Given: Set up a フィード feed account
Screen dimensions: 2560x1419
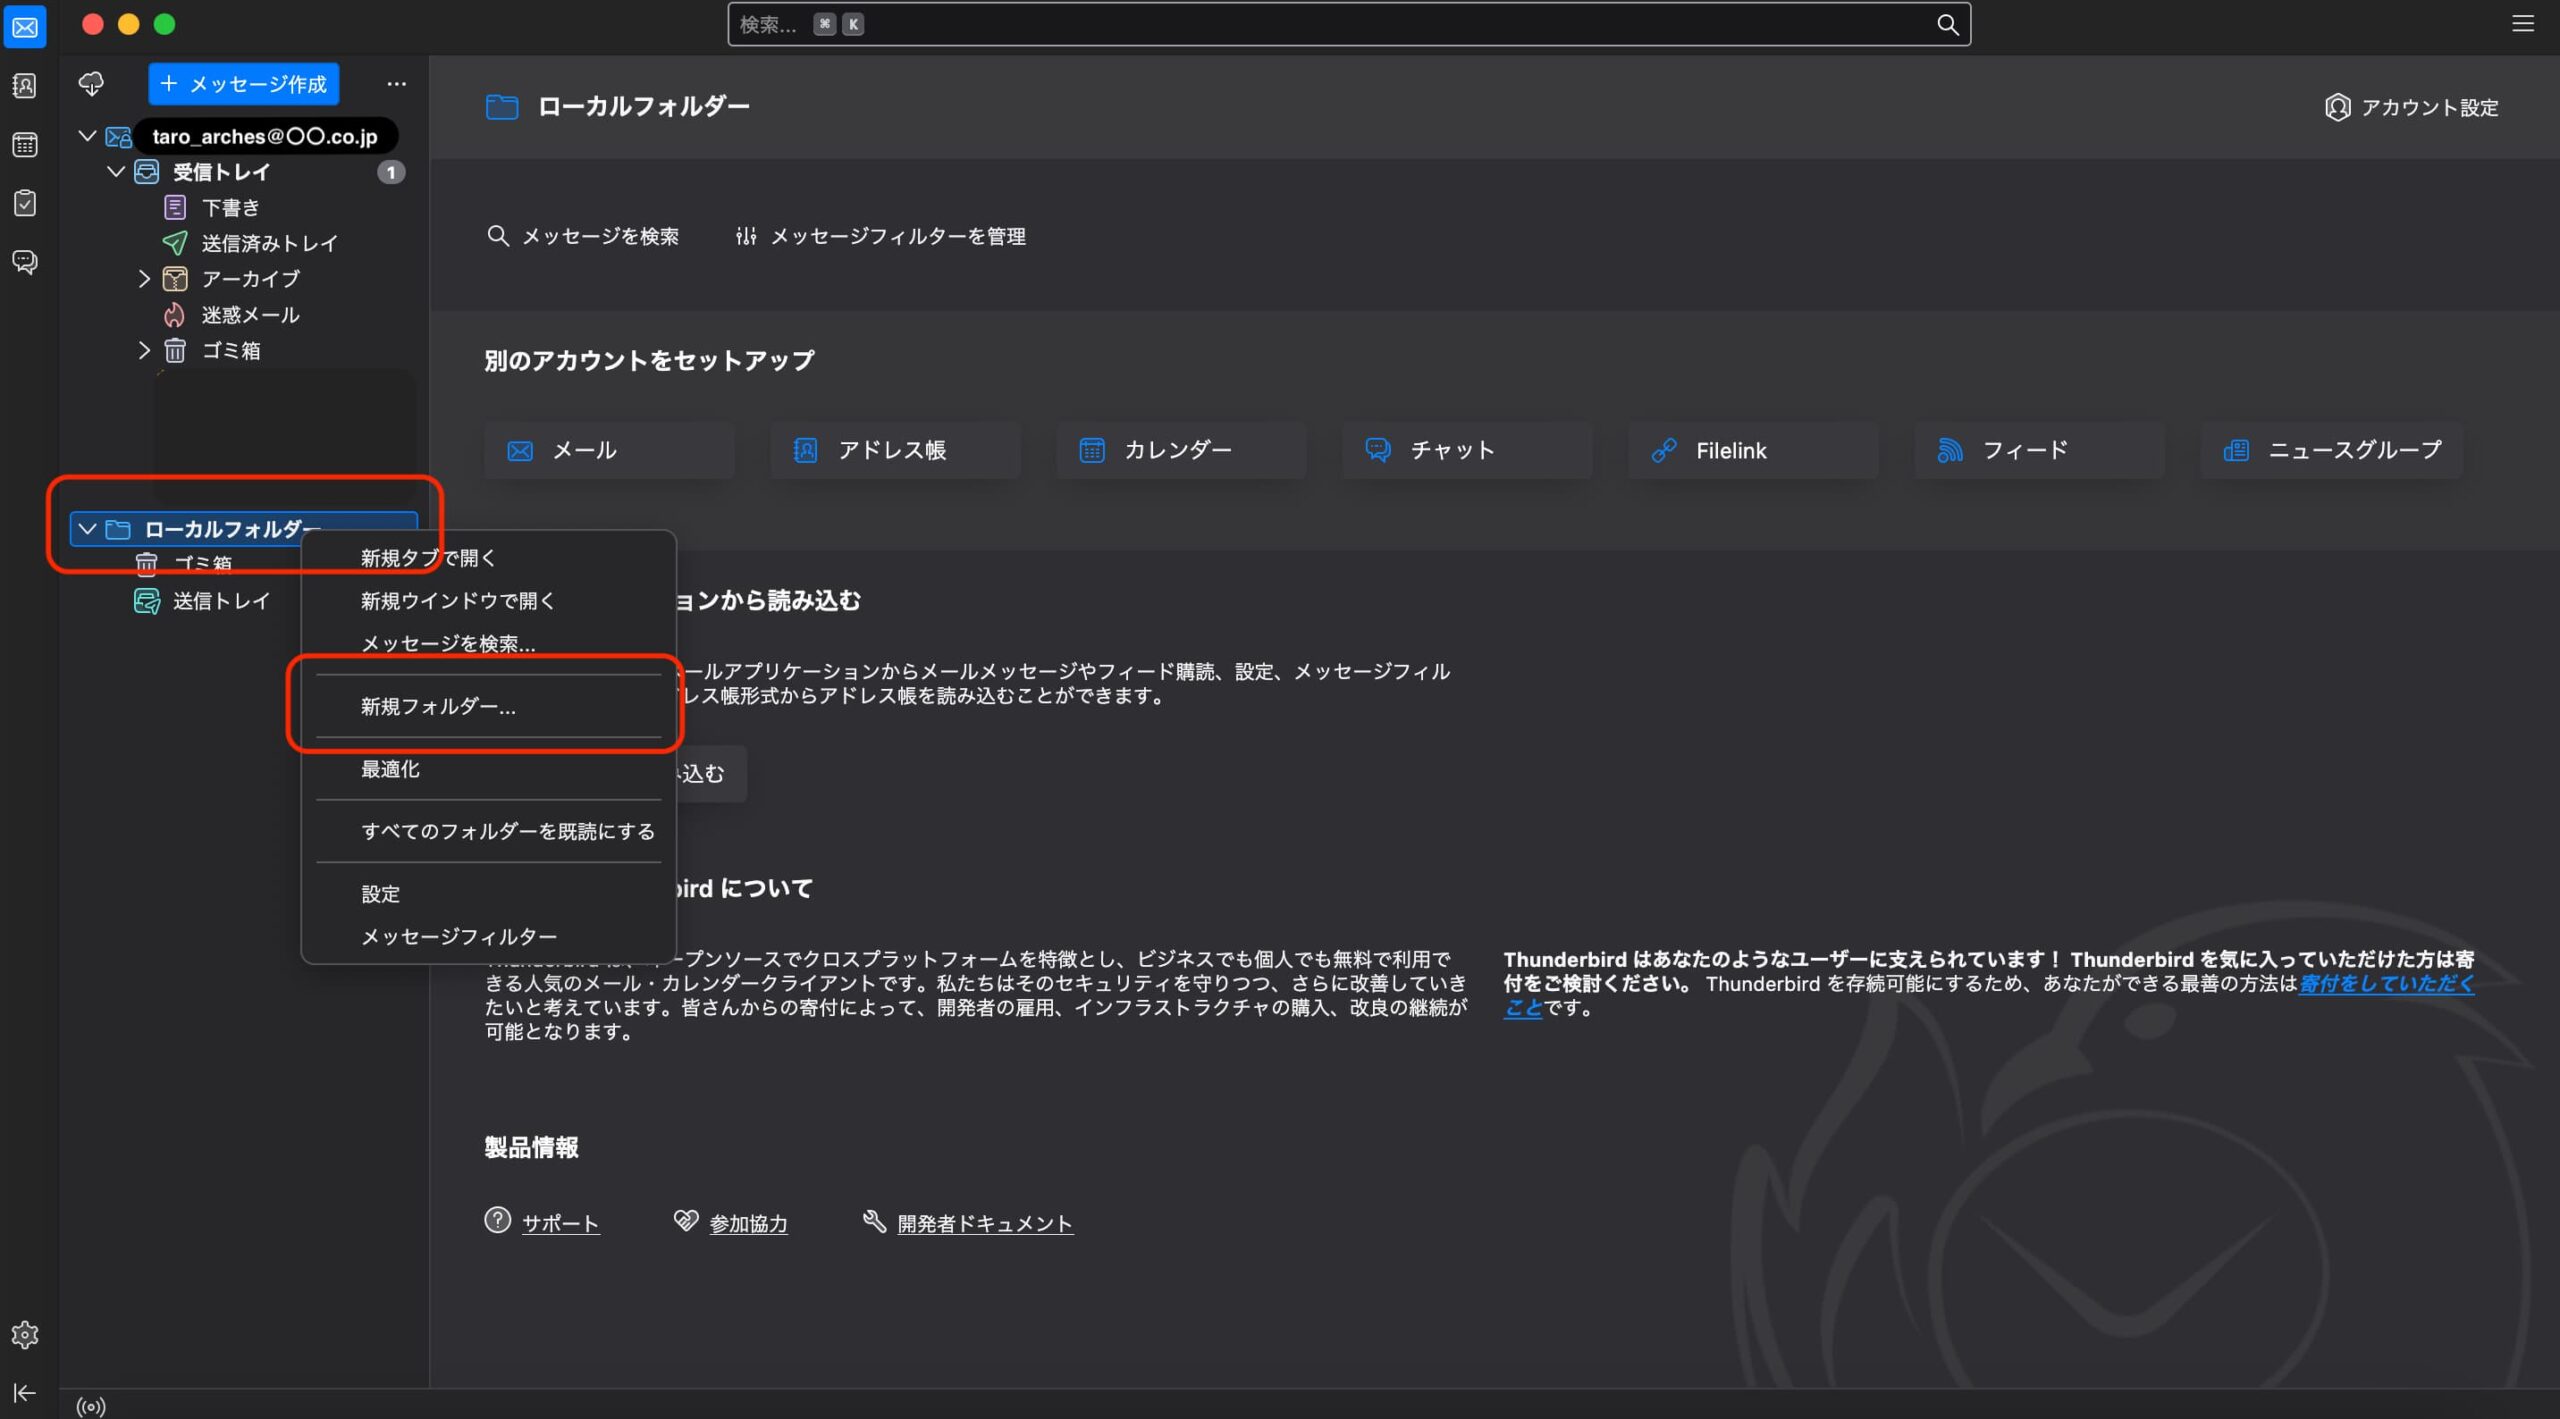Looking at the screenshot, I should pyautogui.click(x=2037, y=450).
